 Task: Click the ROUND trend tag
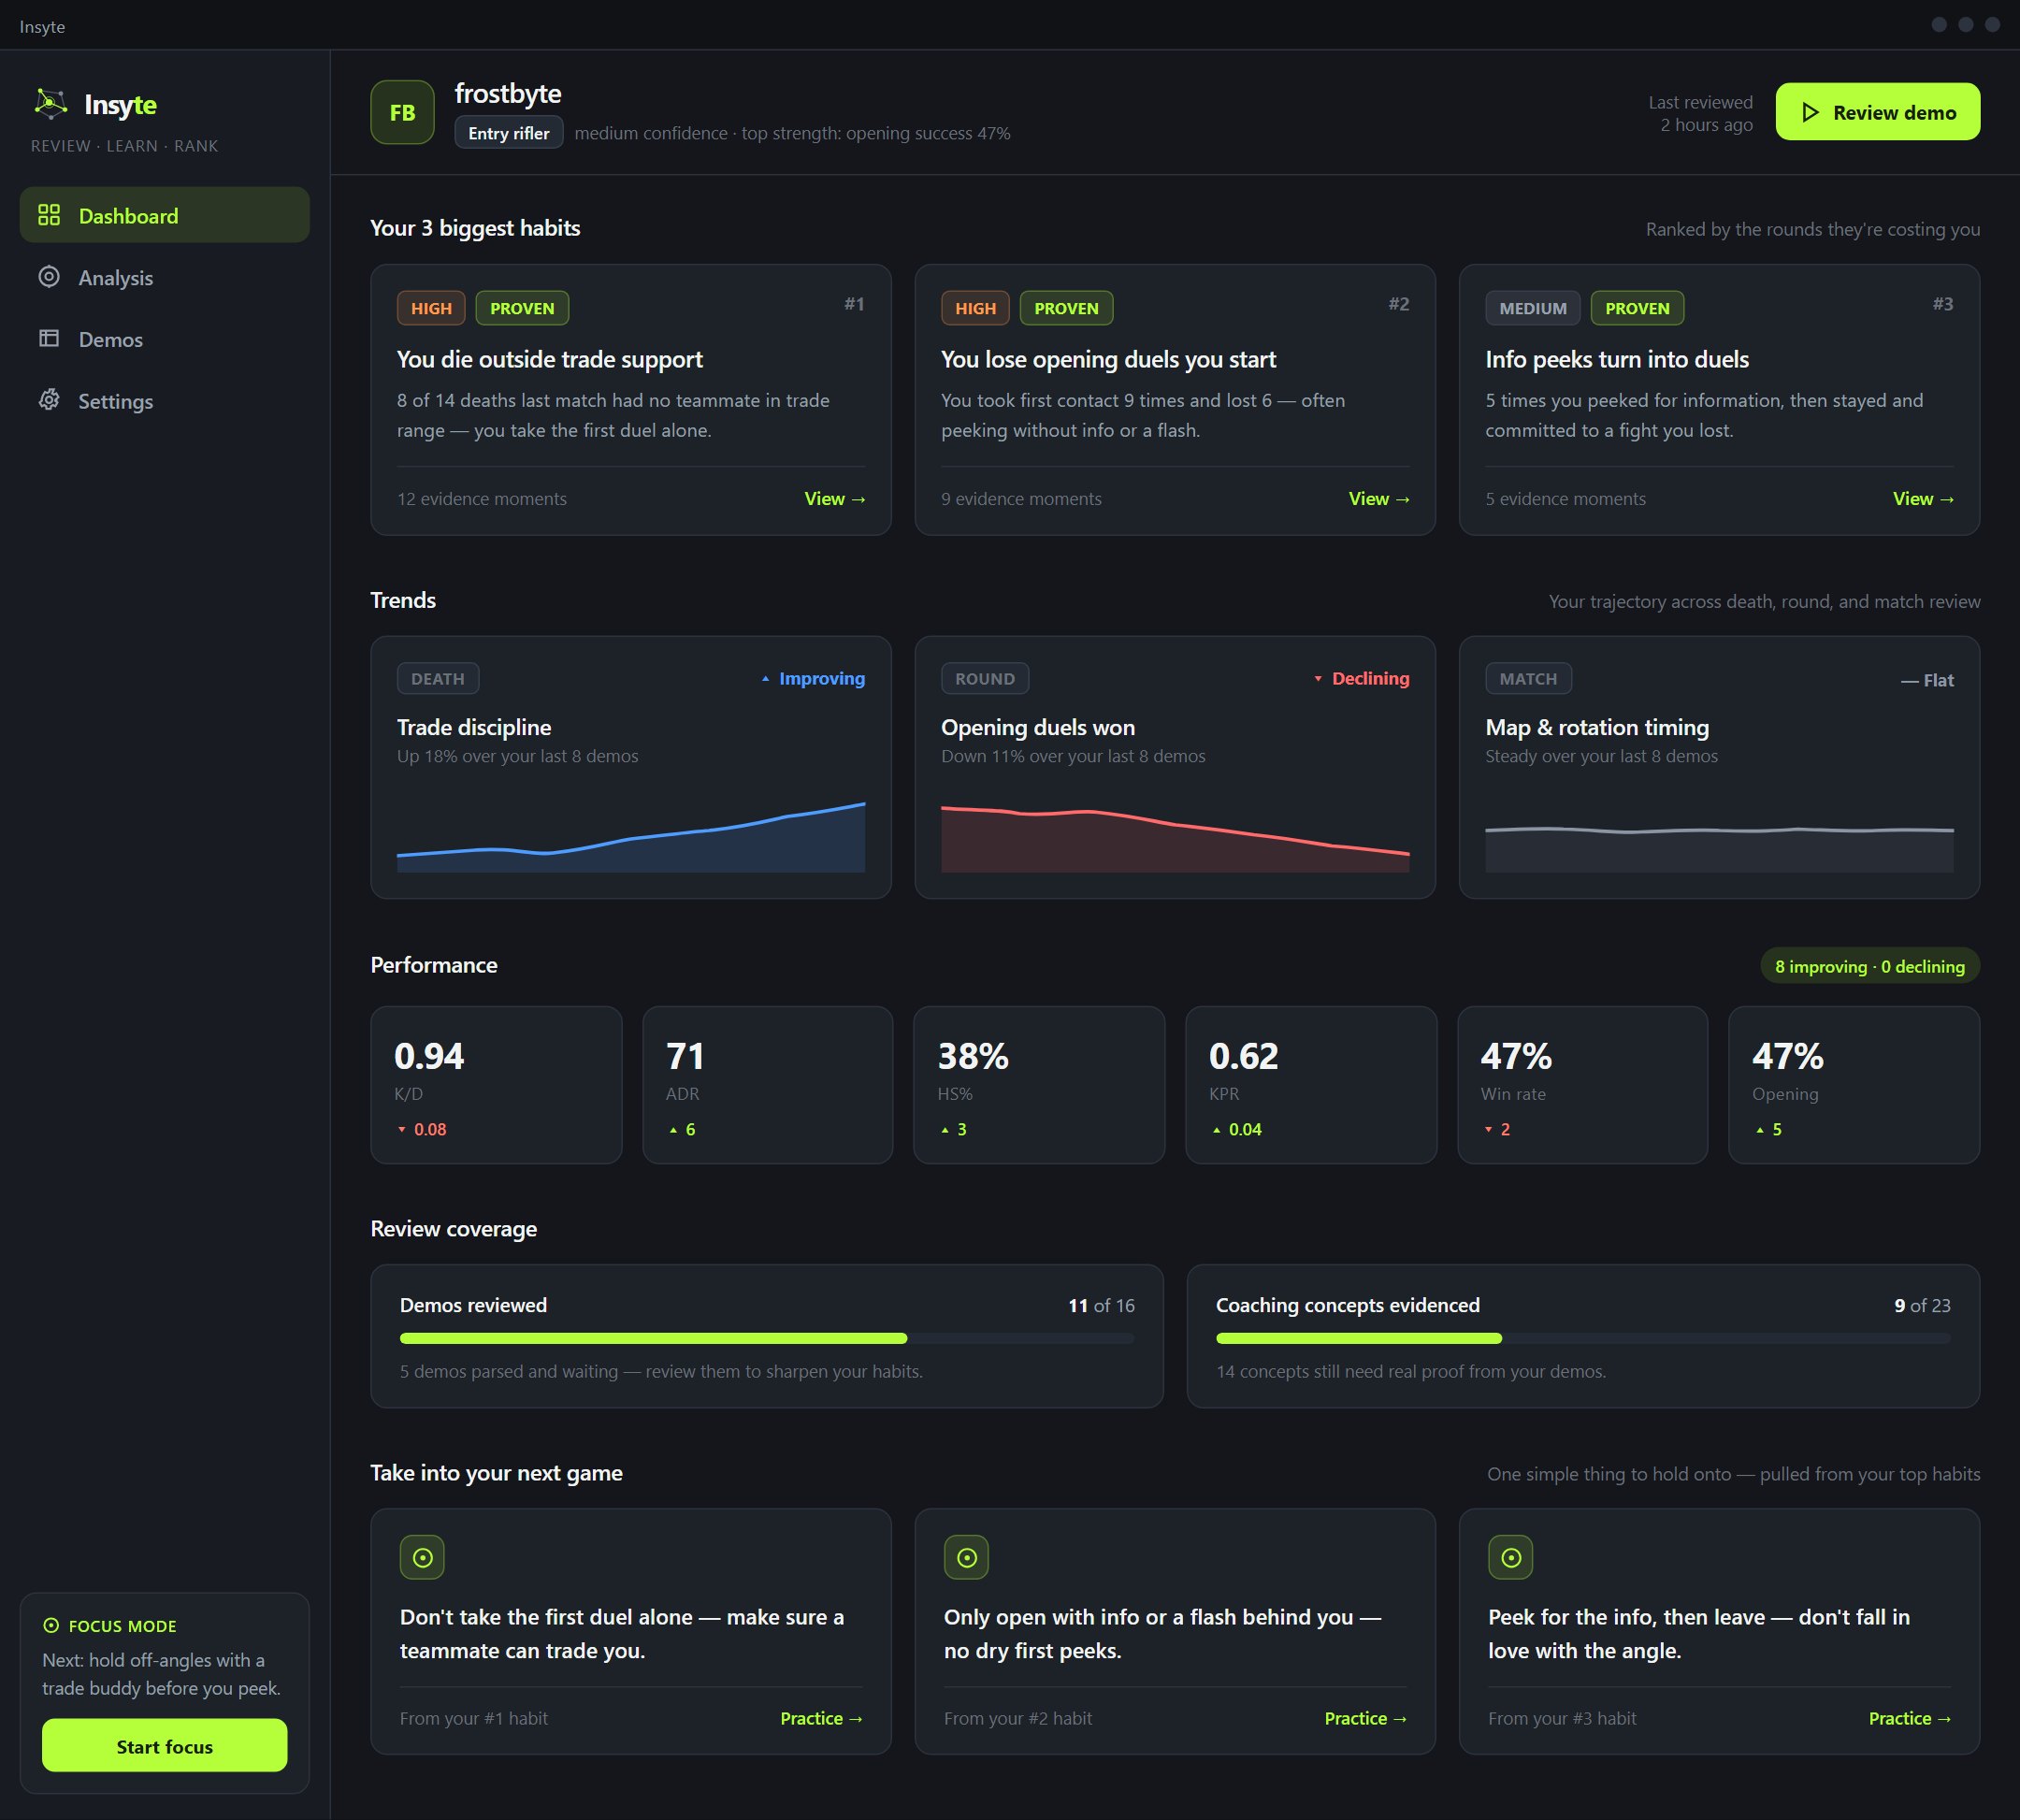[x=985, y=679]
